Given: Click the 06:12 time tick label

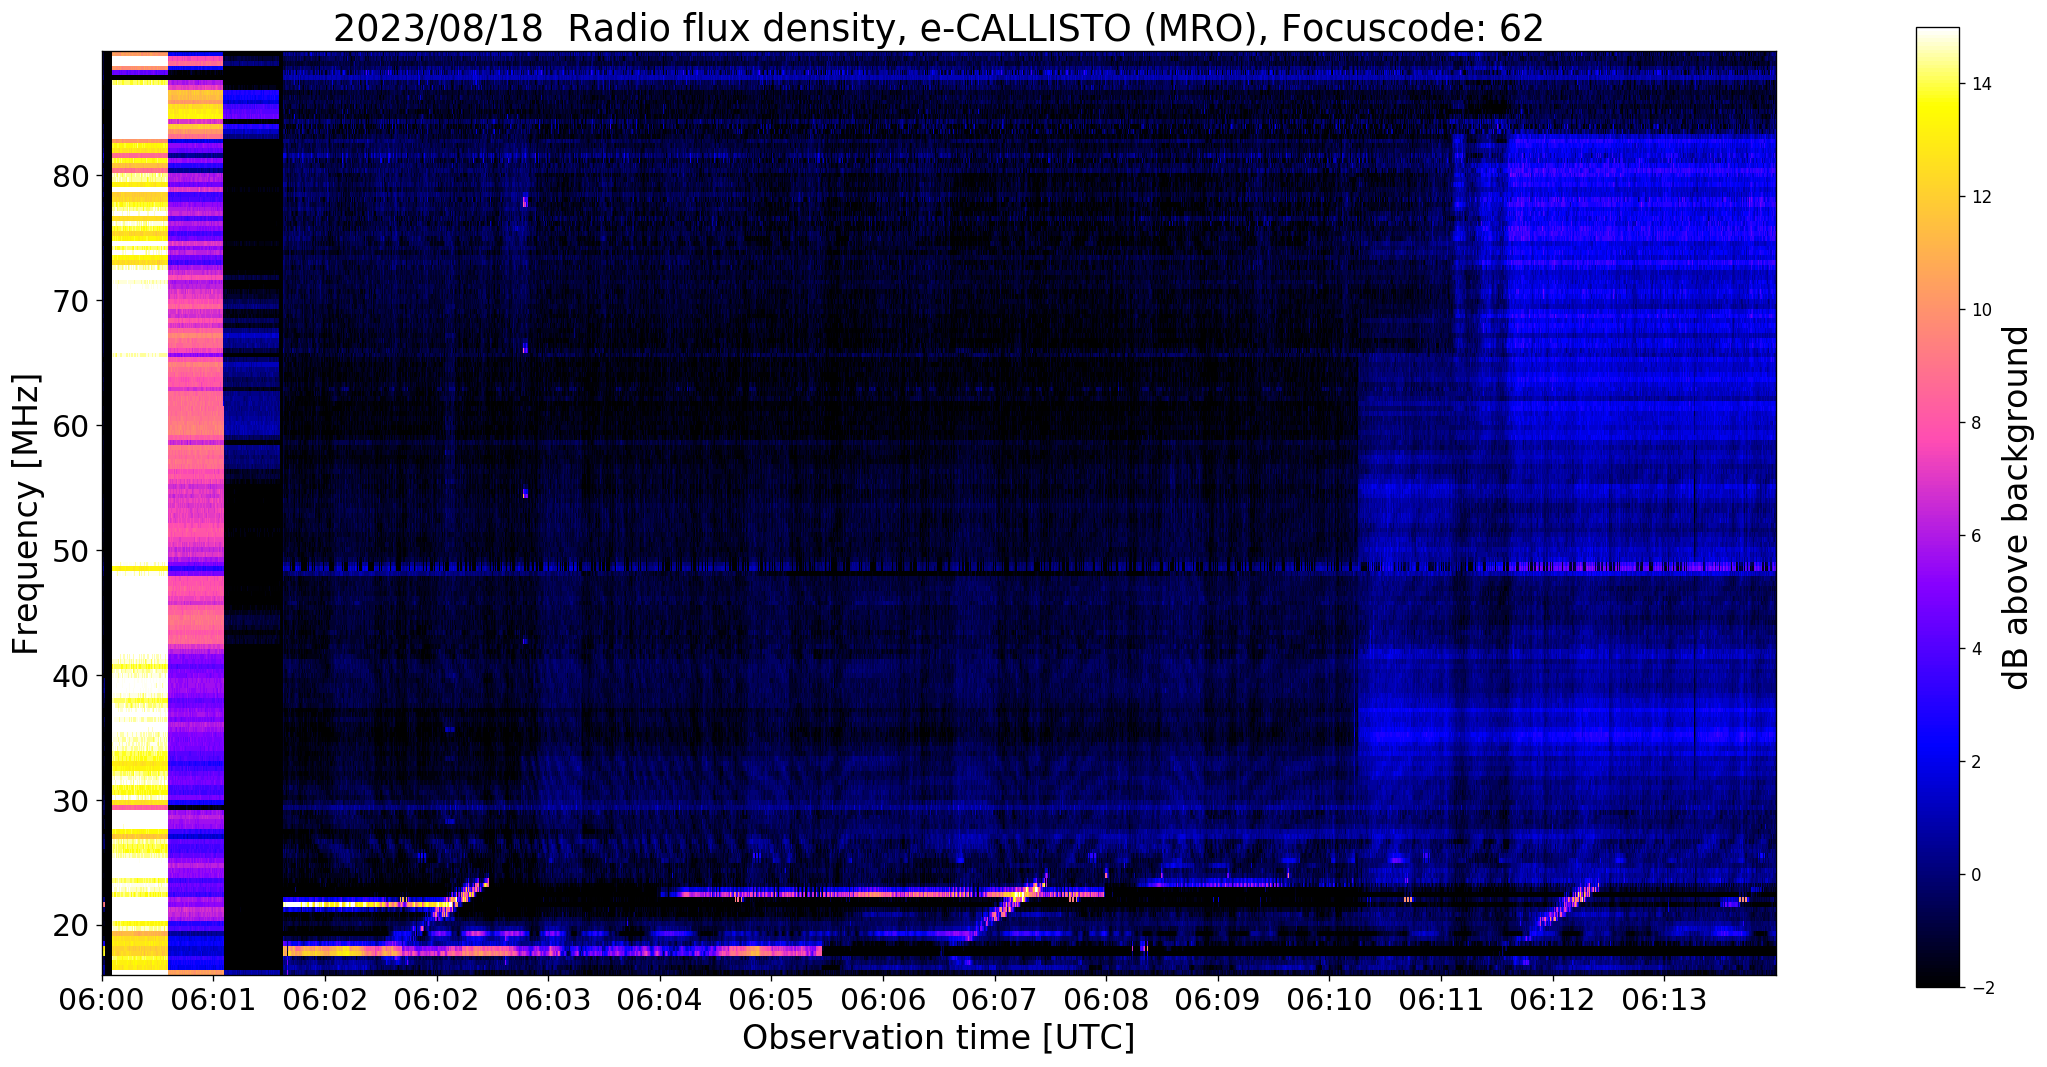Looking at the screenshot, I should (1553, 999).
